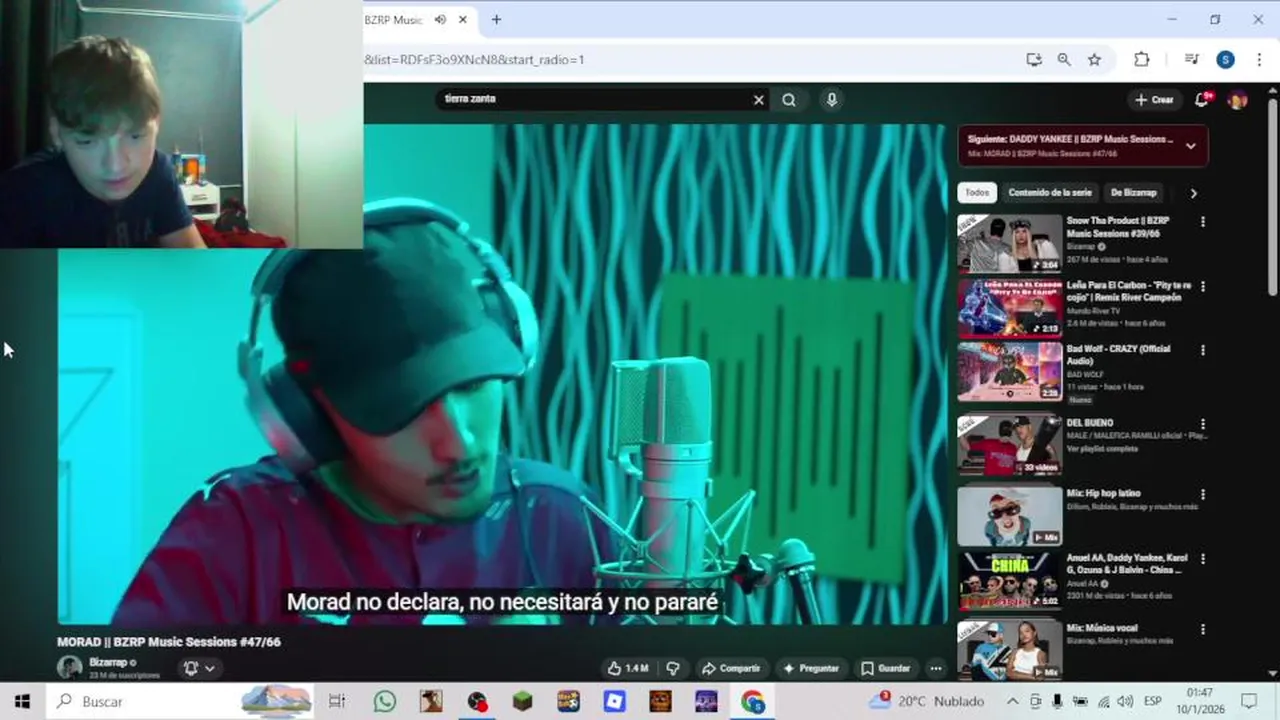Dislike the MORAD video

673,668
